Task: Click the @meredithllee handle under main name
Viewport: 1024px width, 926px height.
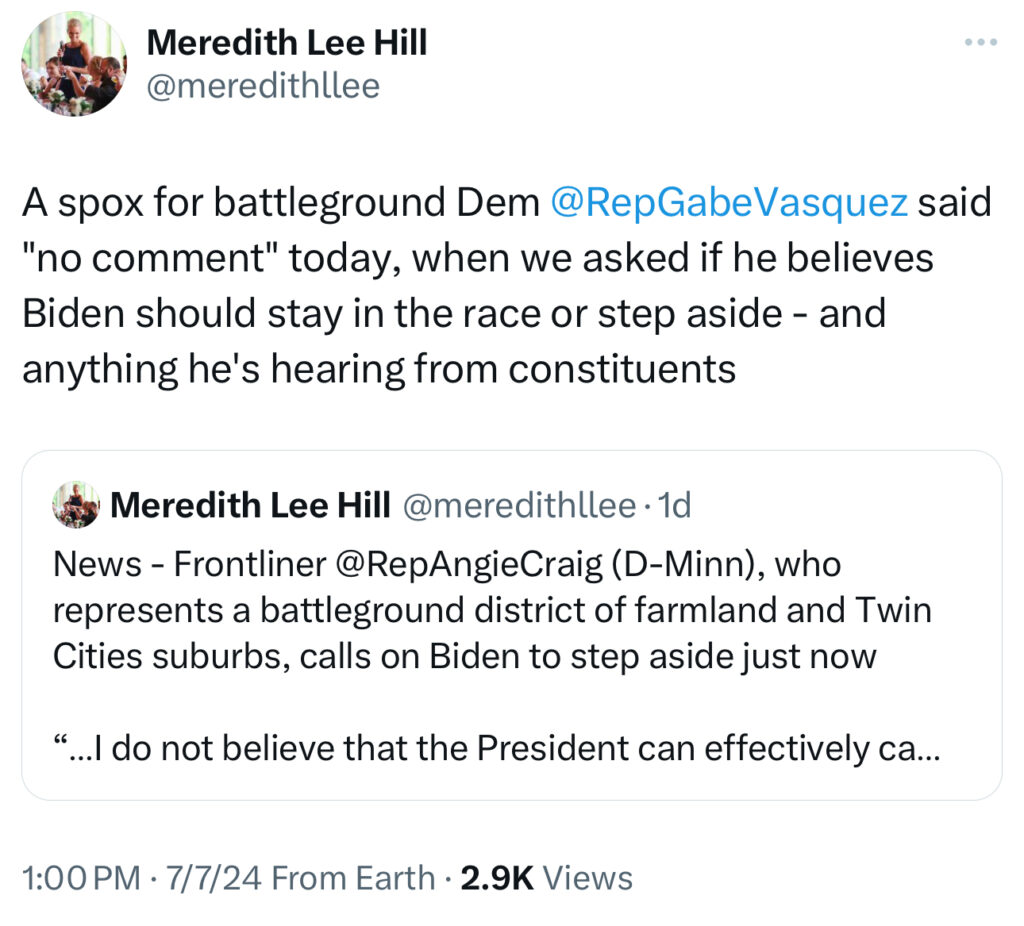Action: [x=263, y=86]
